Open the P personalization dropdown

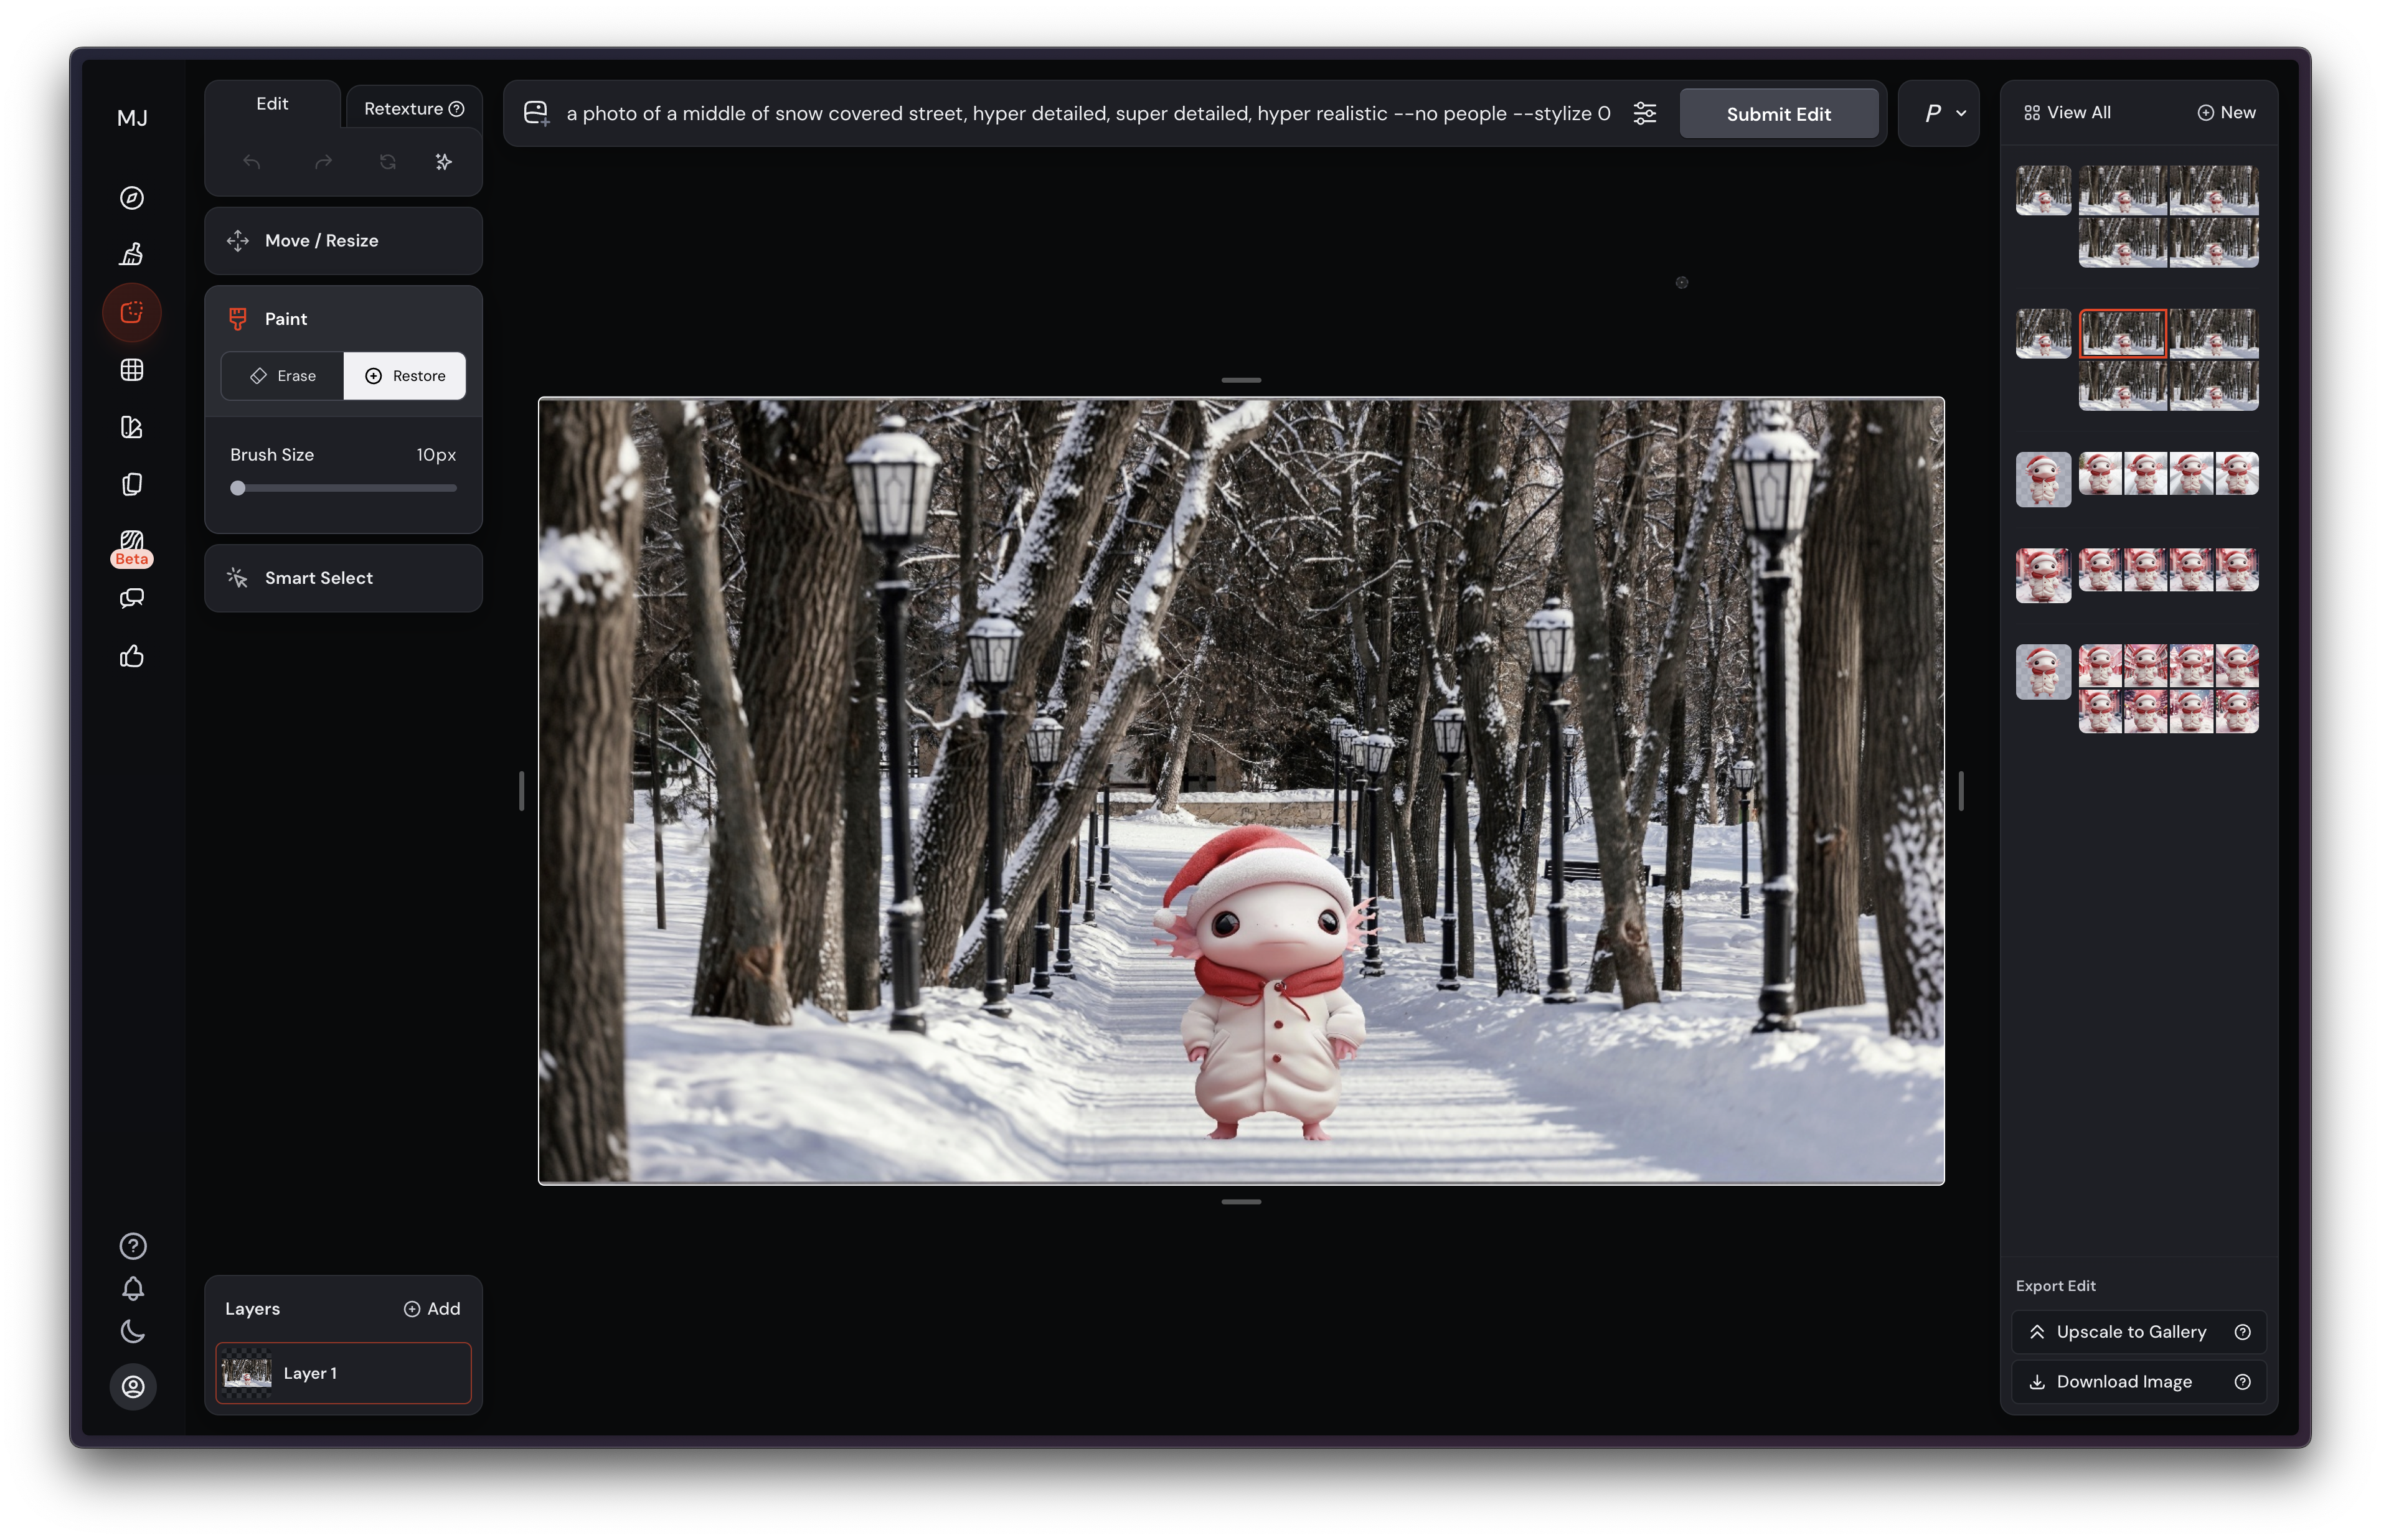pos(1938,114)
